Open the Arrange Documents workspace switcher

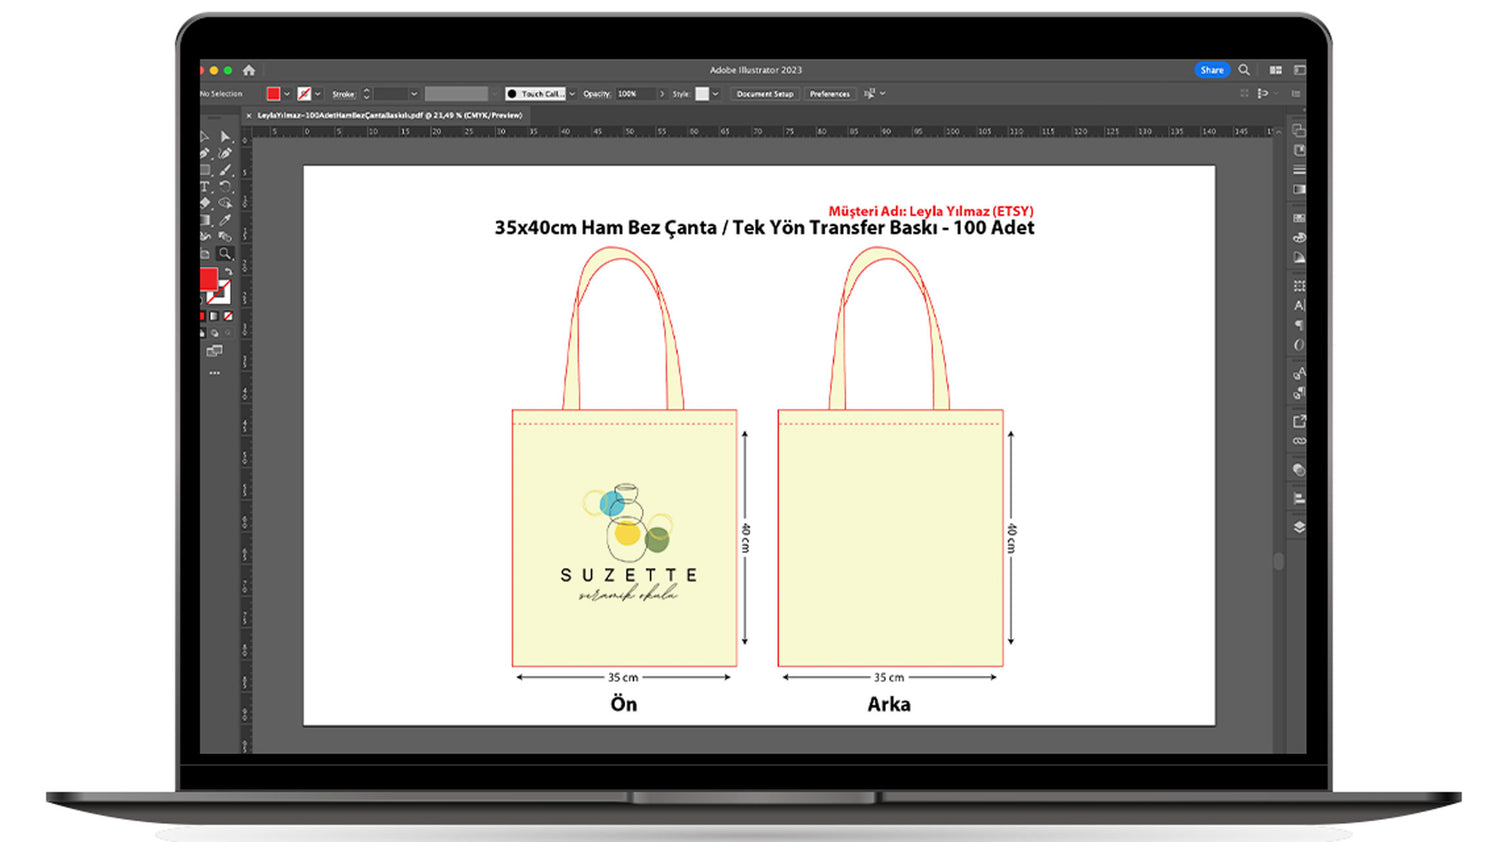click(x=1275, y=70)
